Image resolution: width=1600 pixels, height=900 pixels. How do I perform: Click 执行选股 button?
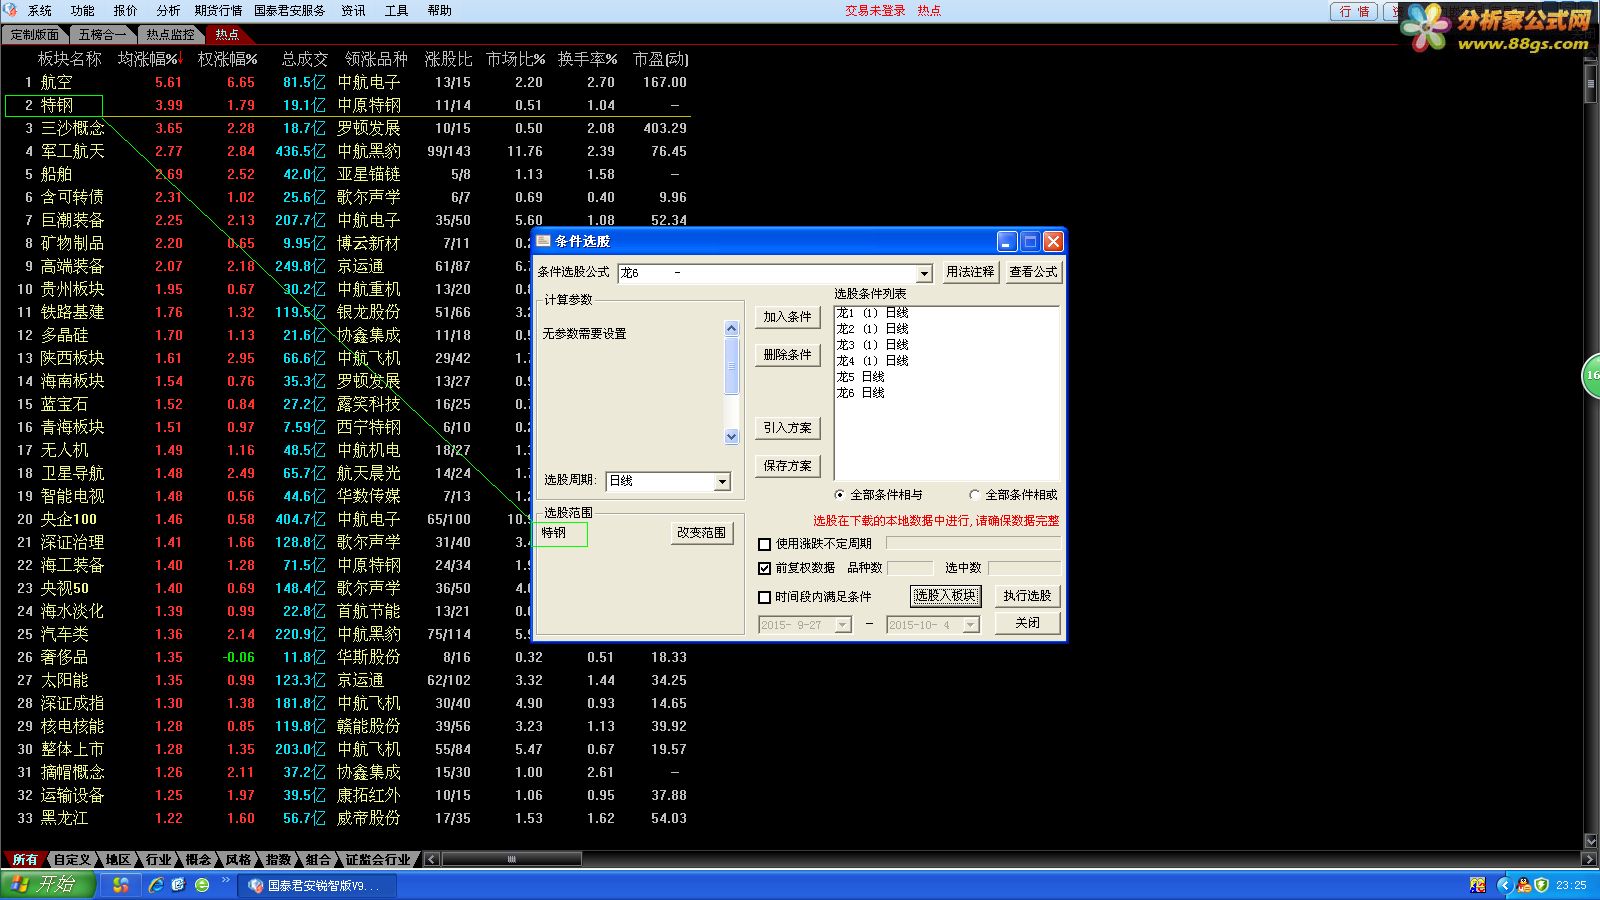(1027, 596)
